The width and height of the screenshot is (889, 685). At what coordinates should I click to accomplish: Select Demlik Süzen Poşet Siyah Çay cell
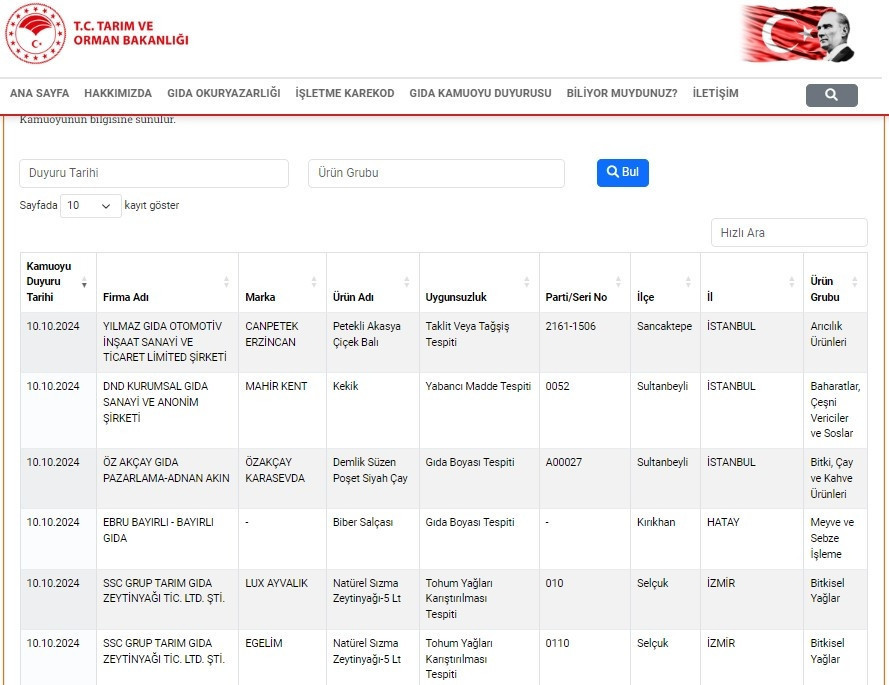[x=372, y=478]
